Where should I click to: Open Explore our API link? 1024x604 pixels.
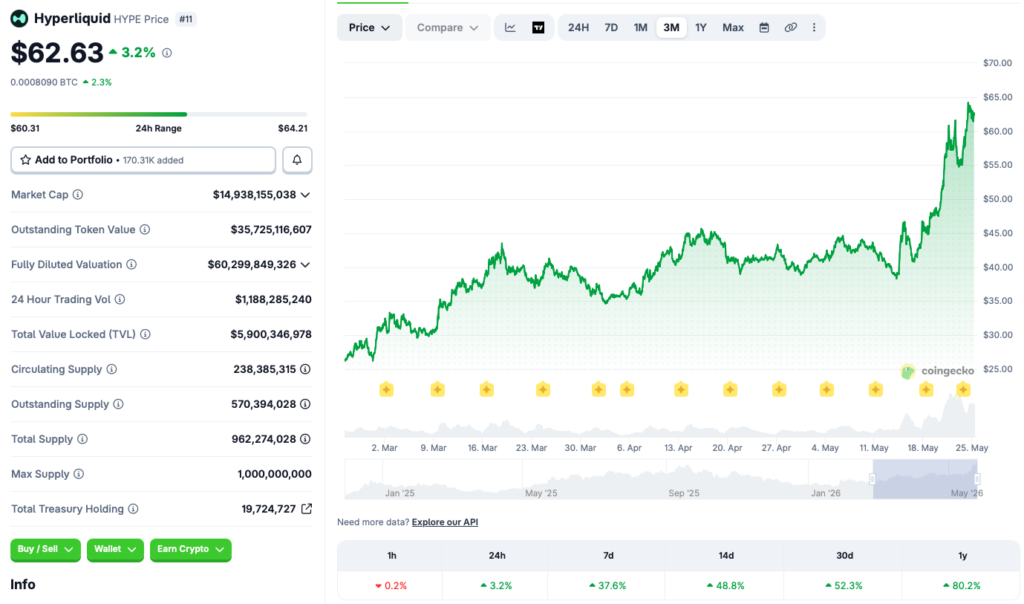tap(445, 522)
